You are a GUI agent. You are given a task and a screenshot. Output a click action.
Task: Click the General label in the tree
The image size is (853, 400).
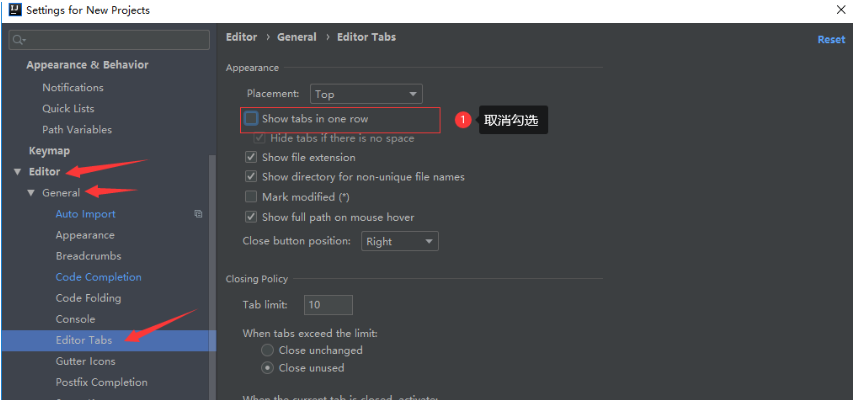pyautogui.click(x=61, y=193)
